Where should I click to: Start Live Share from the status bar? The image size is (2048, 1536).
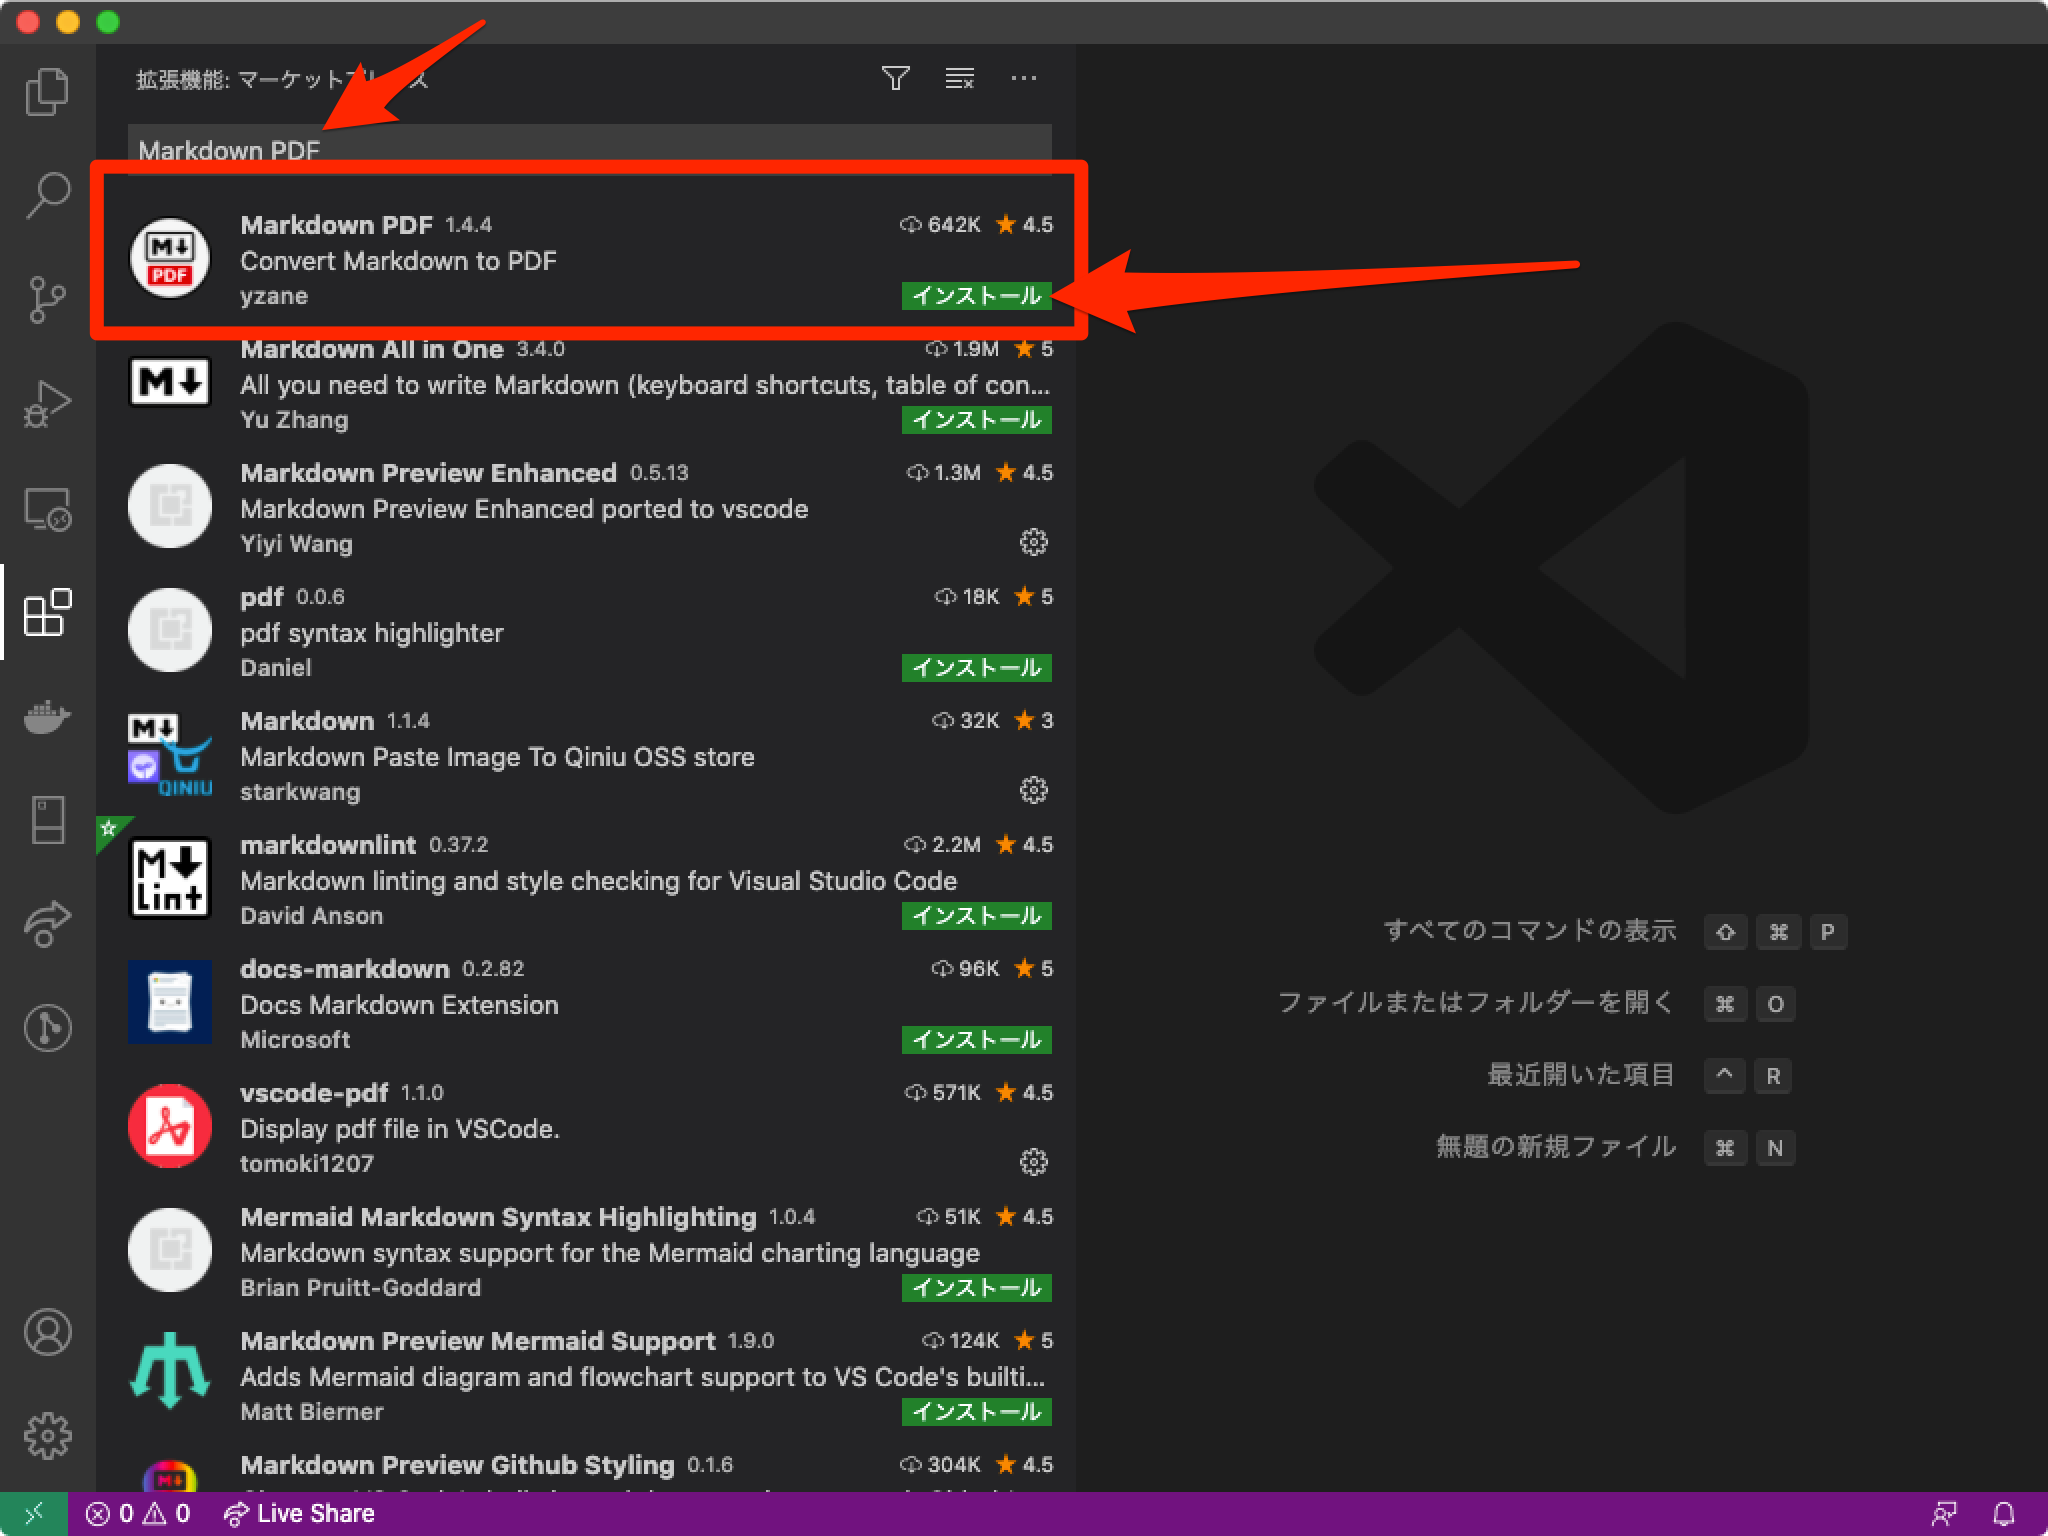coord(297,1513)
